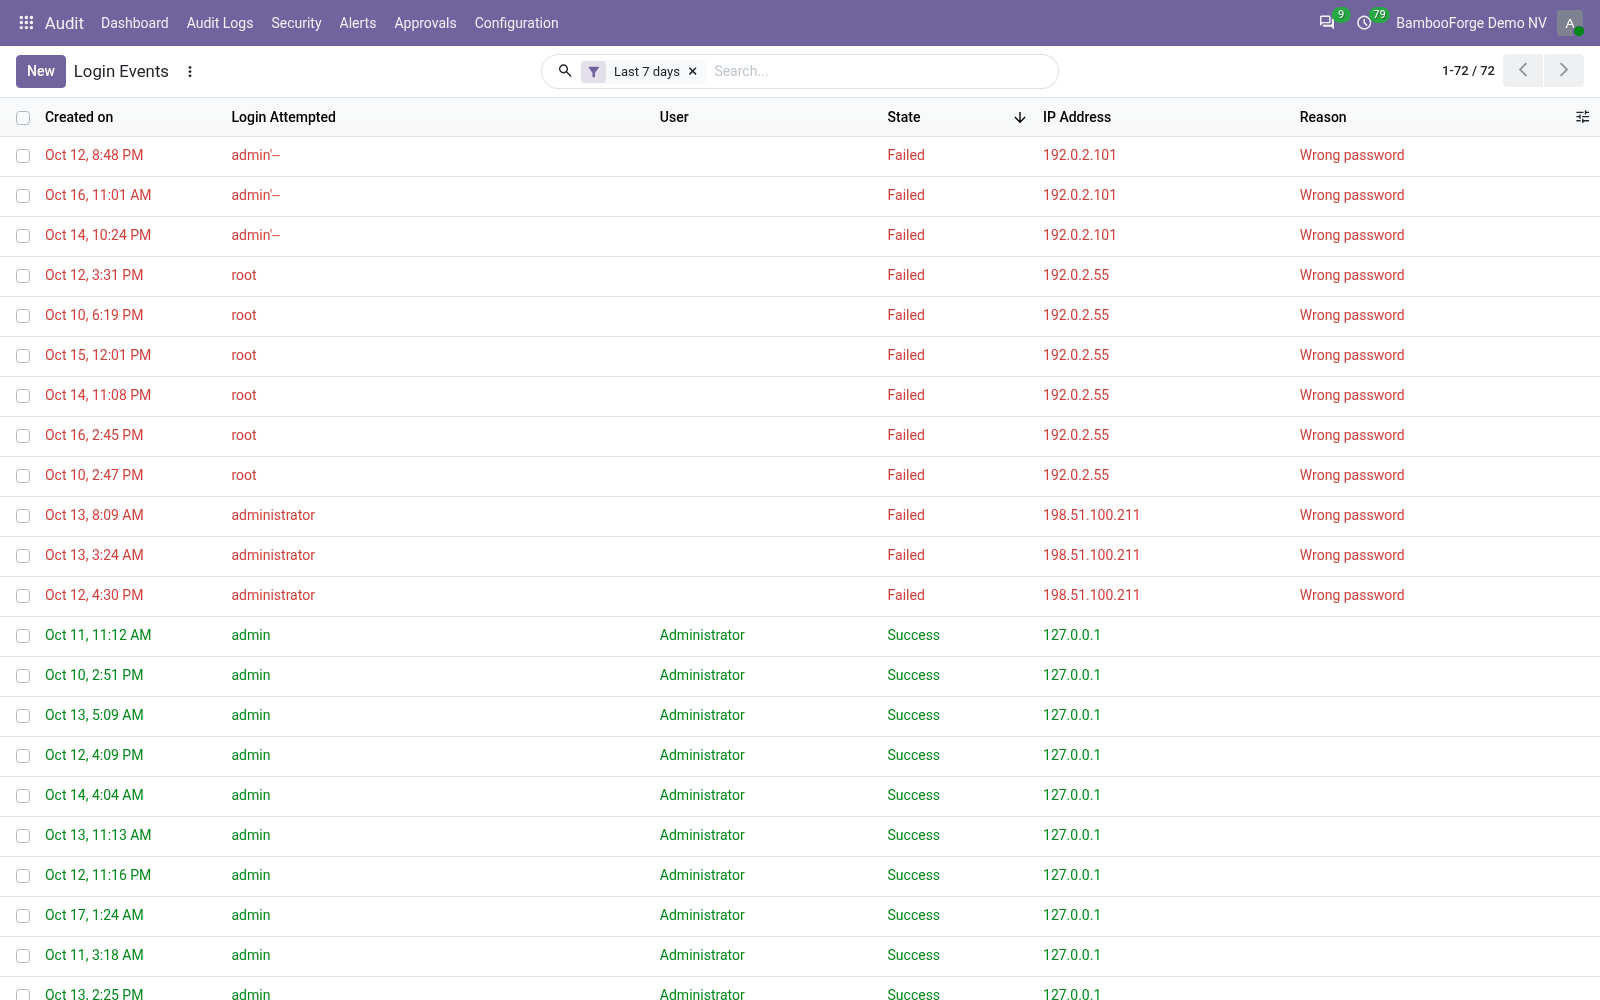Image resolution: width=1600 pixels, height=1000 pixels.
Task: Open the apps grid menu icon
Action: tap(27, 23)
